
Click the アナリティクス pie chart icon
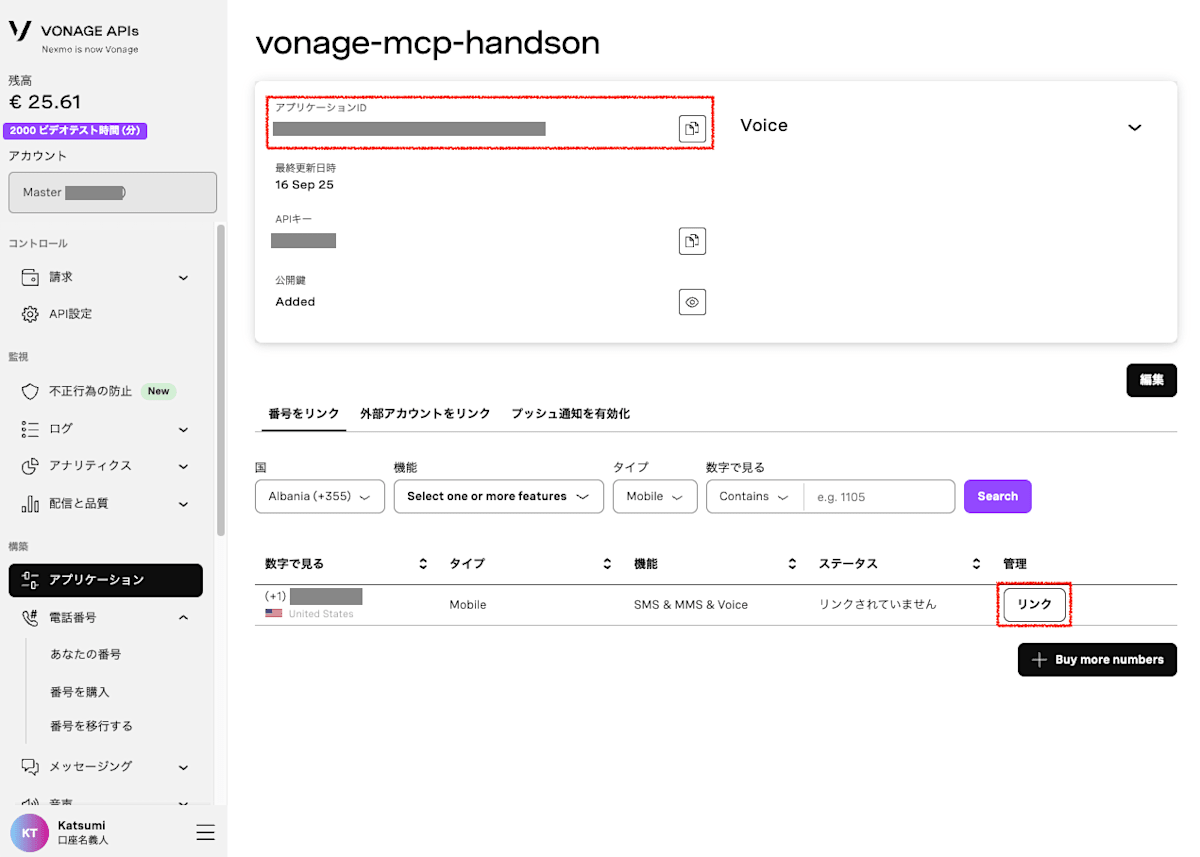(30, 466)
